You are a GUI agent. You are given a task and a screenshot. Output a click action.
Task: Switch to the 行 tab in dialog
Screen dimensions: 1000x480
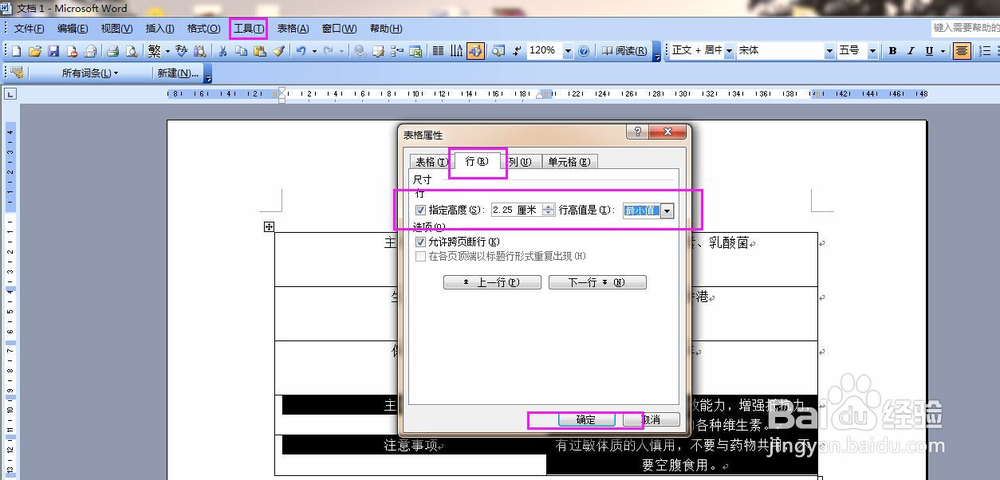tap(477, 161)
